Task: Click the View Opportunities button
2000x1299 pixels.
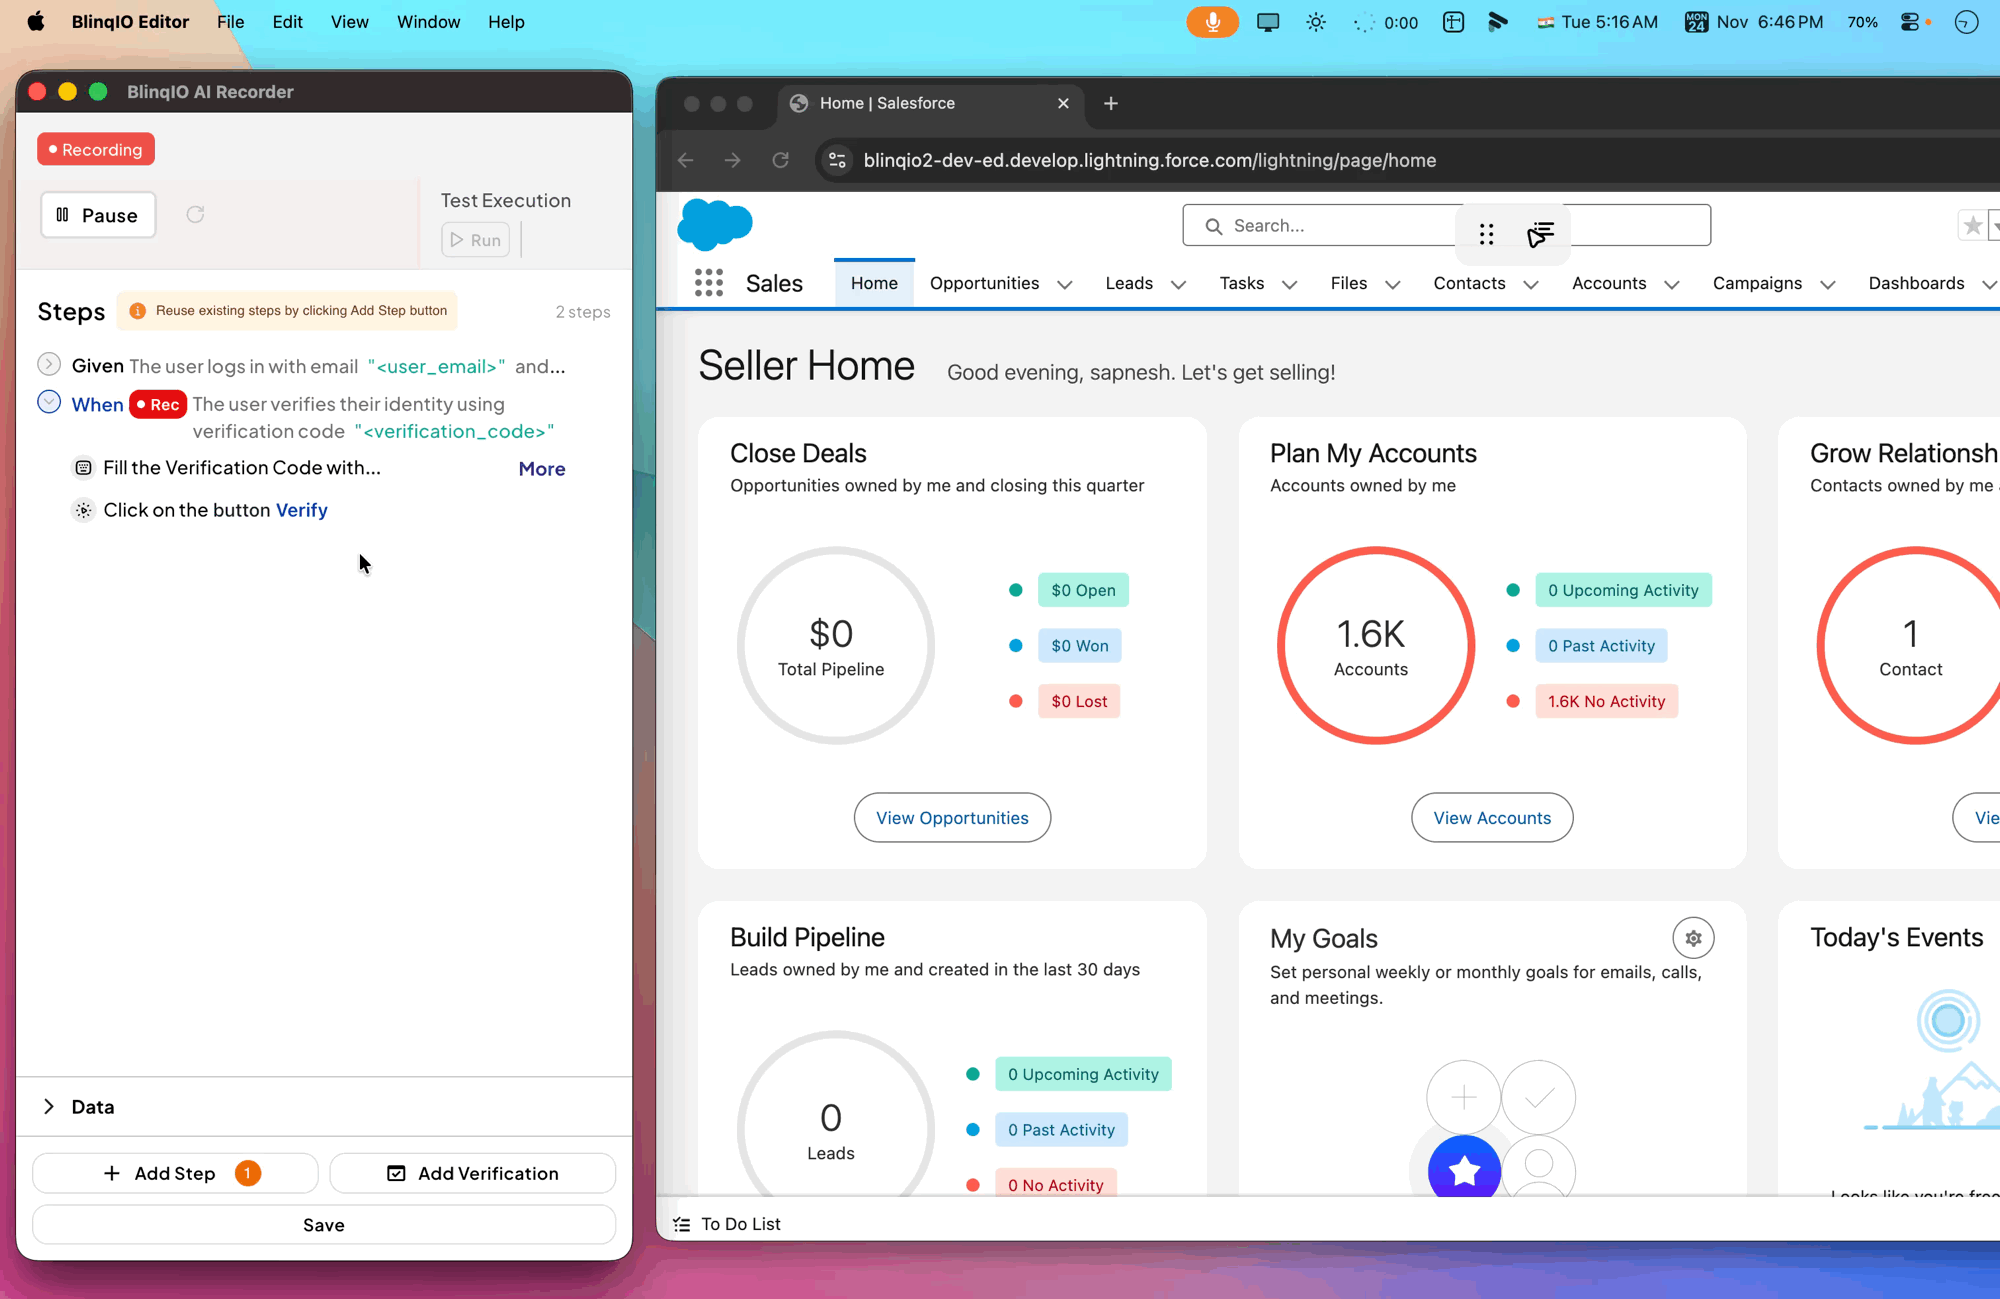Action: coord(952,818)
